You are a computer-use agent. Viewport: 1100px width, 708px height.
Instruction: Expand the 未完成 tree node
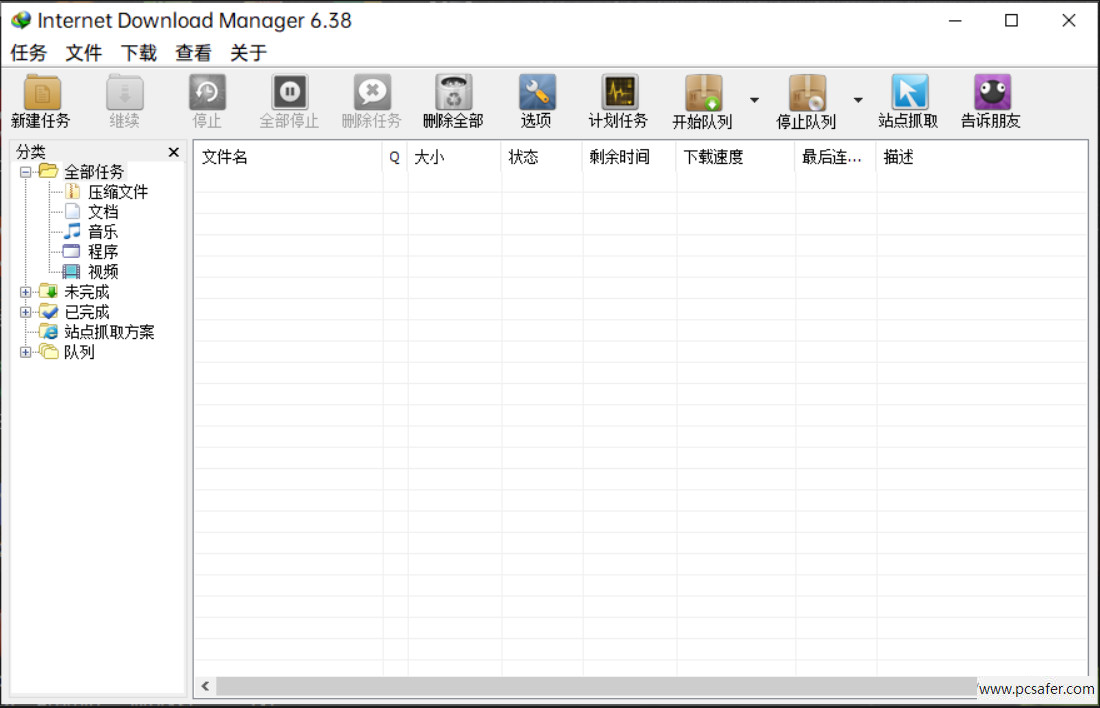[26, 292]
